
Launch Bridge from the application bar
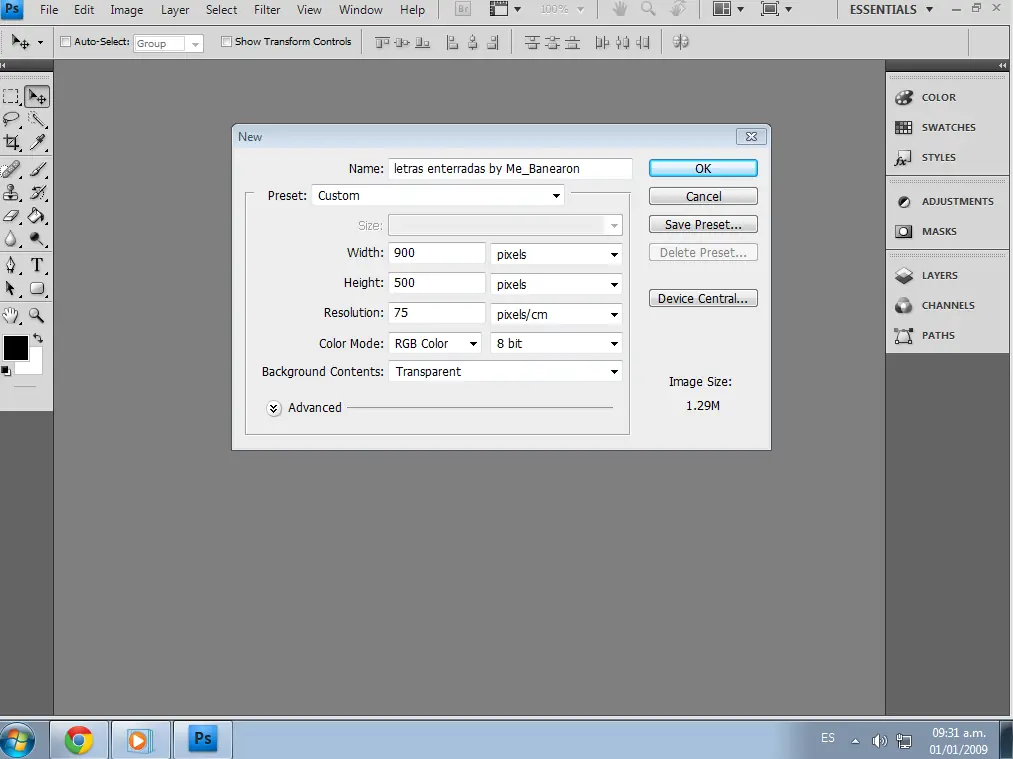pyautogui.click(x=463, y=10)
